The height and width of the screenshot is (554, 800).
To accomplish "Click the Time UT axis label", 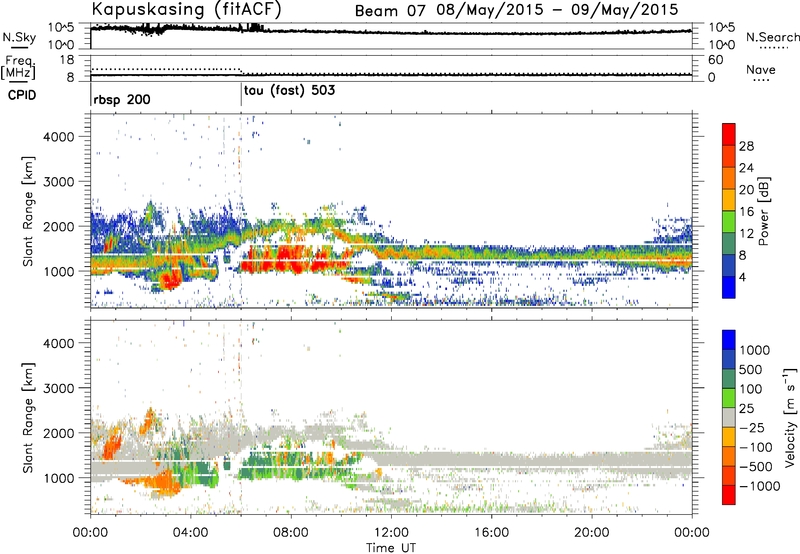I will pos(391,548).
